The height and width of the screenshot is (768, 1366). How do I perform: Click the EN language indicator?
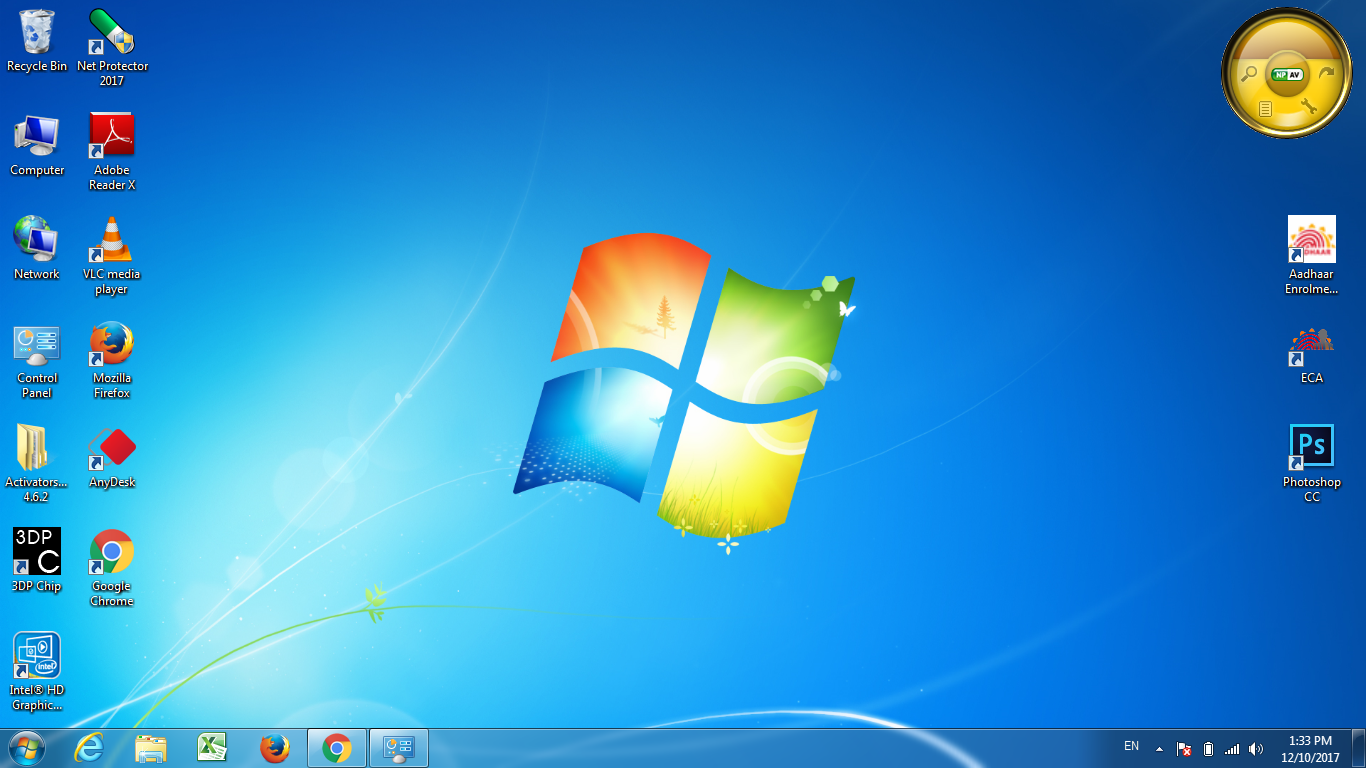(x=1131, y=746)
